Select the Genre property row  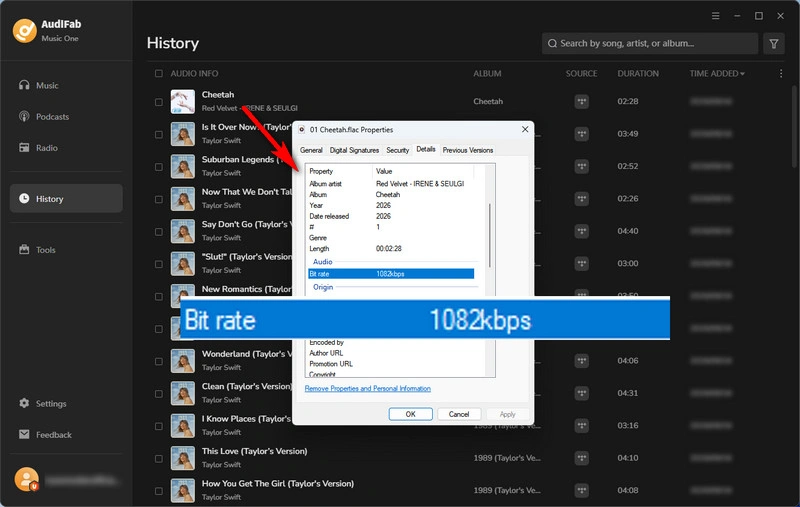[391, 238]
